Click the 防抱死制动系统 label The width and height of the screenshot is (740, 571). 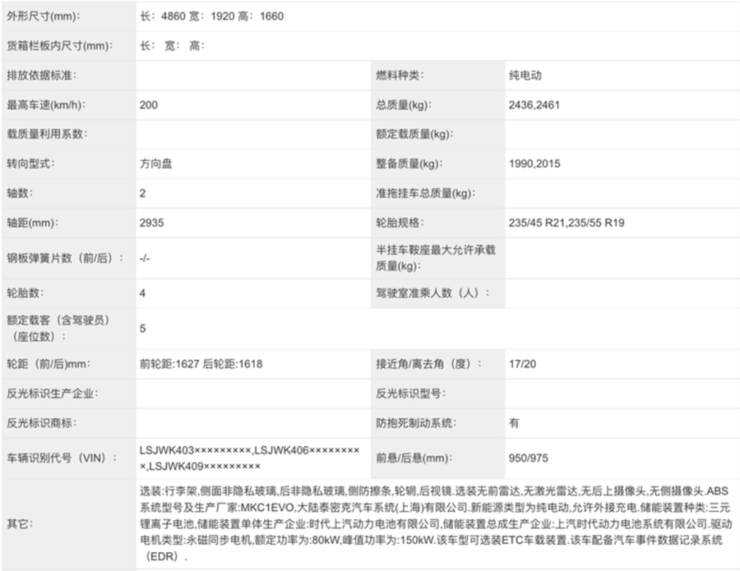tap(416, 423)
